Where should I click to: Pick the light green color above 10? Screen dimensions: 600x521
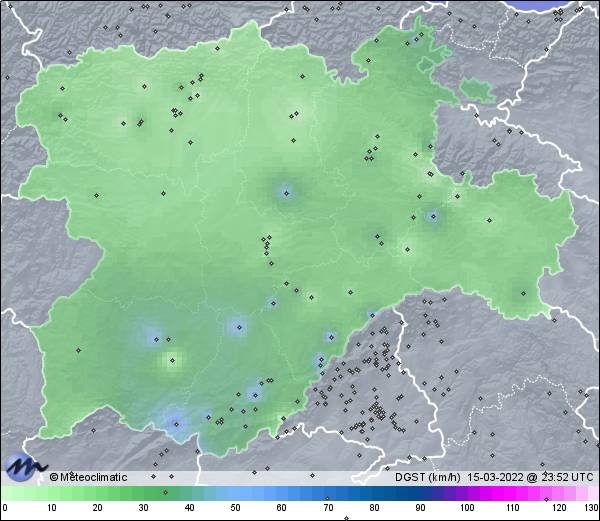[x=52, y=493]
